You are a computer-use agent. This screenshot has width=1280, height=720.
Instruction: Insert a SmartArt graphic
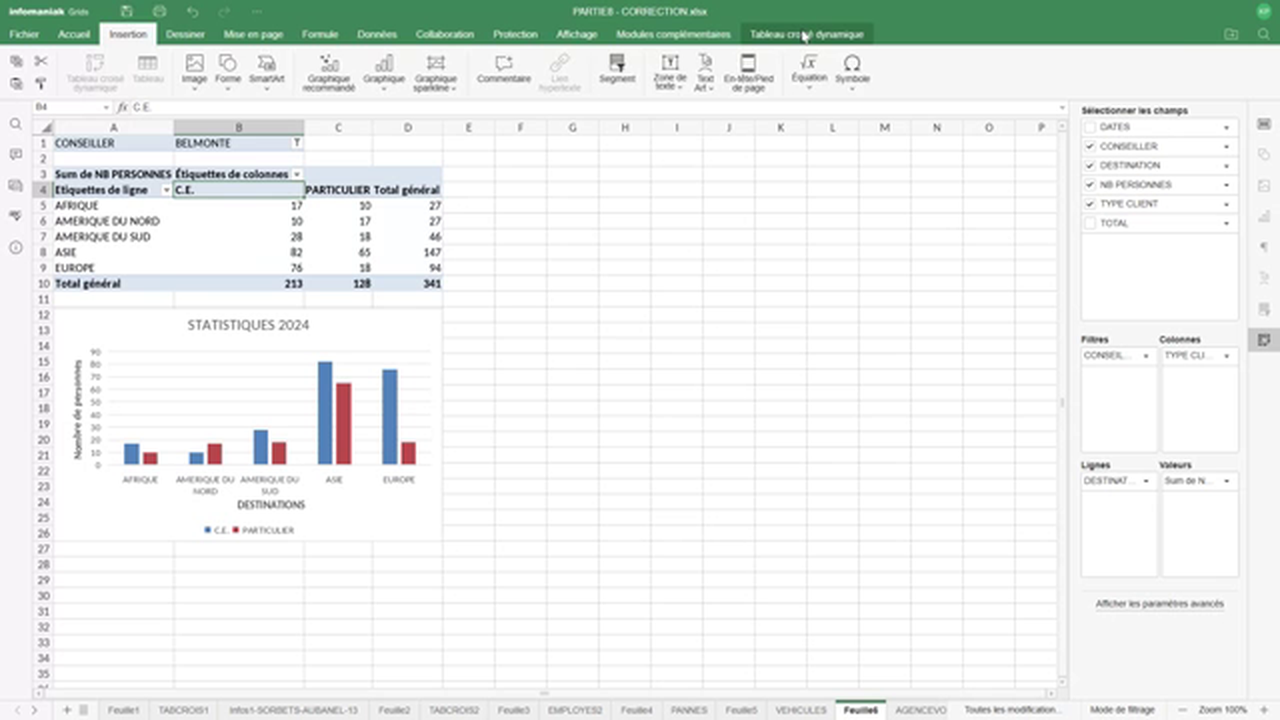point(267,70)
